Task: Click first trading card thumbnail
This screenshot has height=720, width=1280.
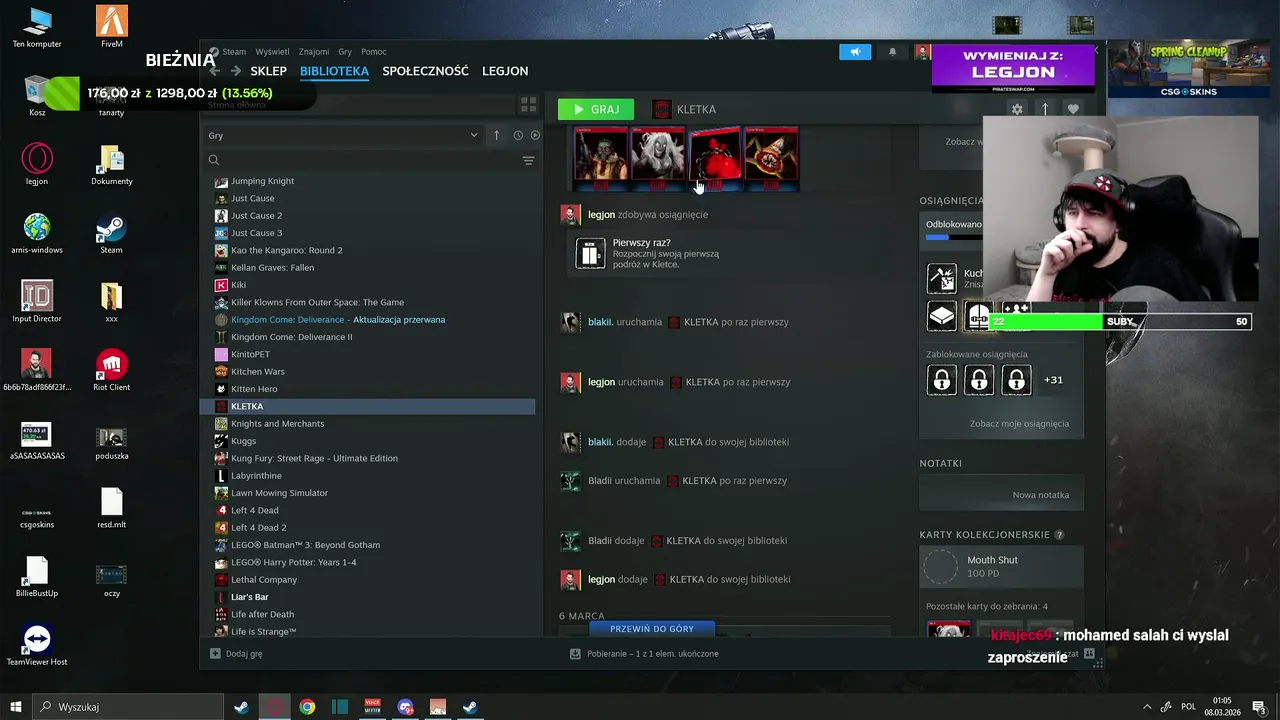Action: tap(601, 158)
